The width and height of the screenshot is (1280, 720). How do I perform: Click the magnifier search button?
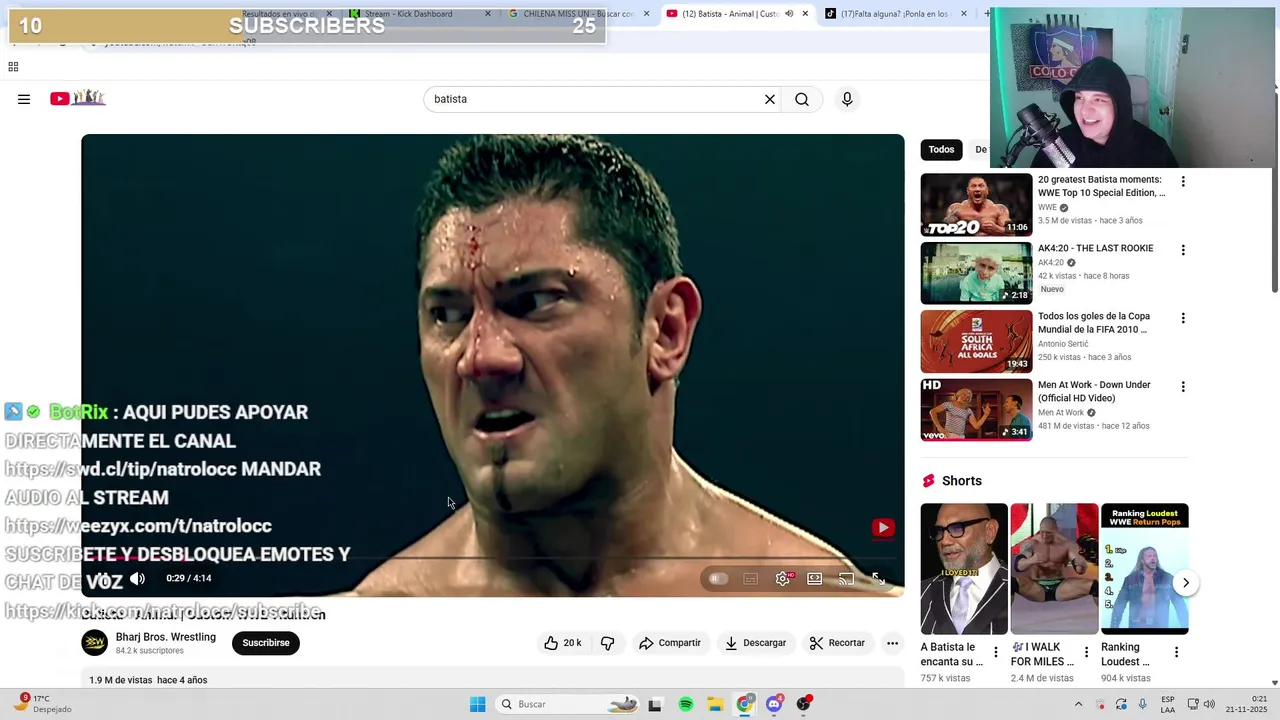pos(802,99)
